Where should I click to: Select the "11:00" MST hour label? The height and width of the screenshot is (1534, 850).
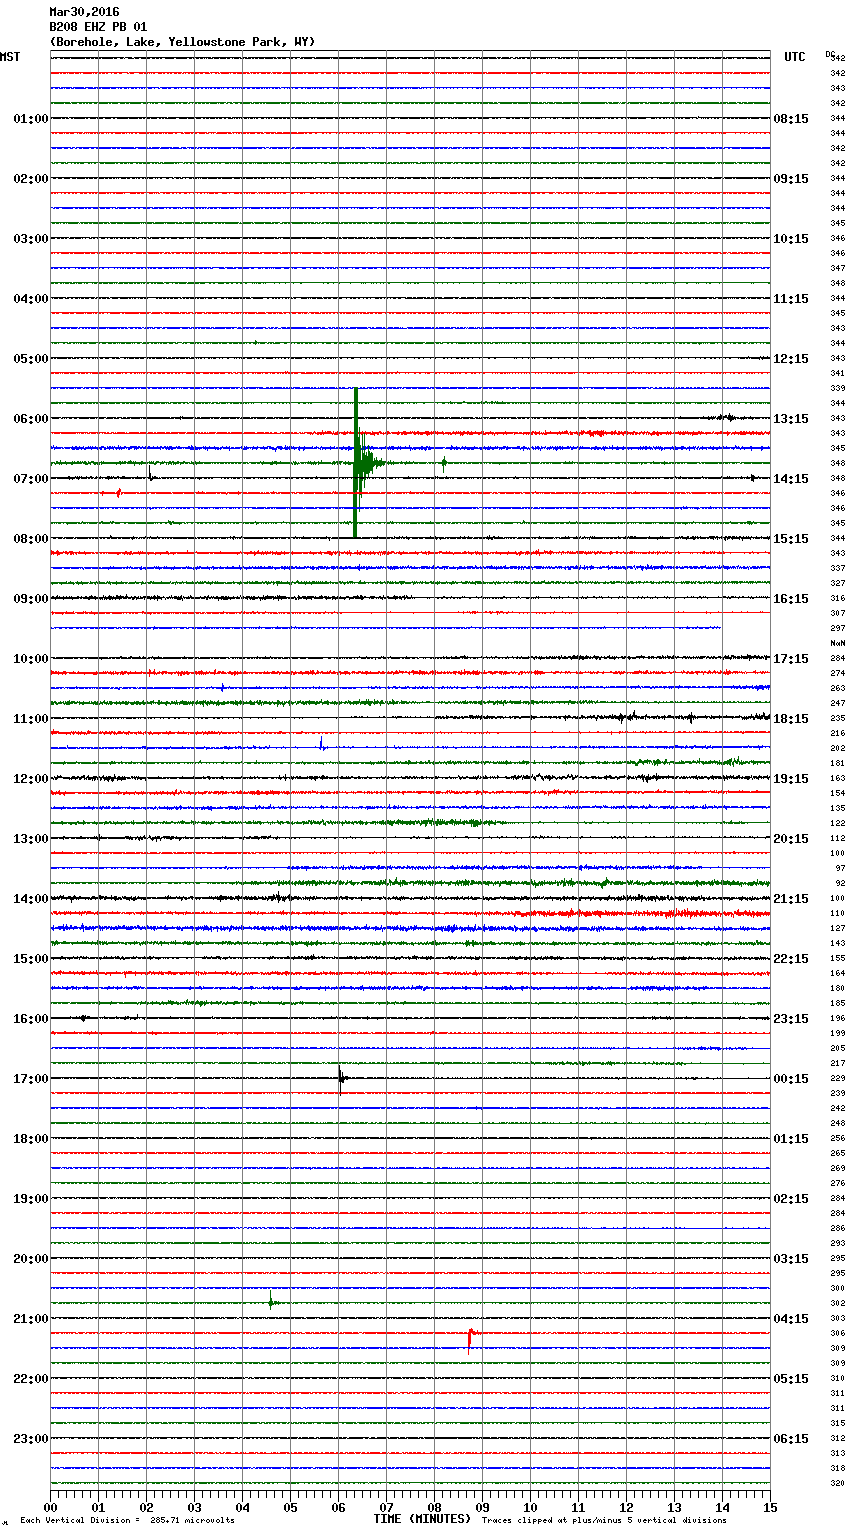tap(31, 719)
